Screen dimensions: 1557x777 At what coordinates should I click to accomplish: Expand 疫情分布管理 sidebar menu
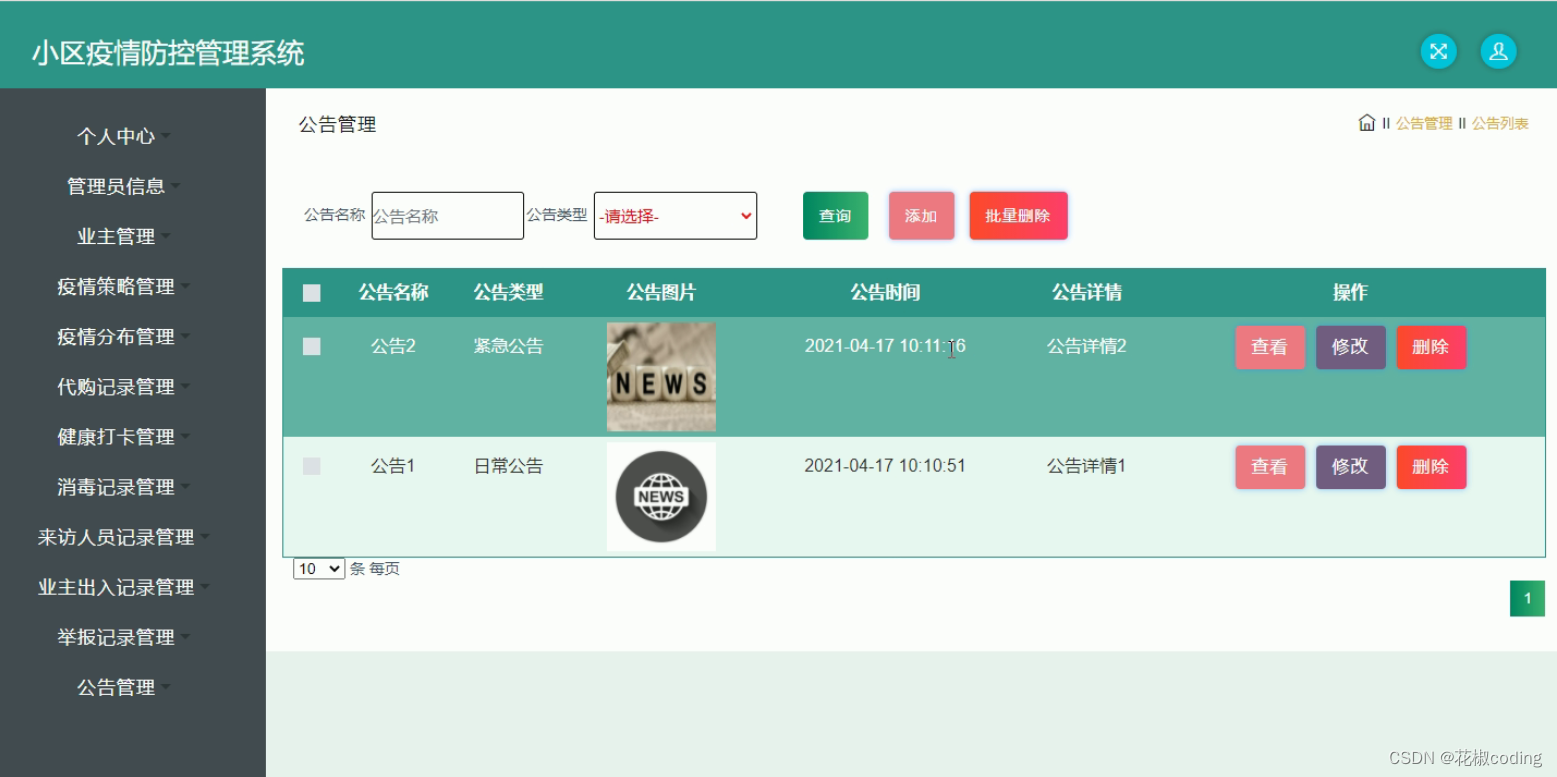click(123, 337)
